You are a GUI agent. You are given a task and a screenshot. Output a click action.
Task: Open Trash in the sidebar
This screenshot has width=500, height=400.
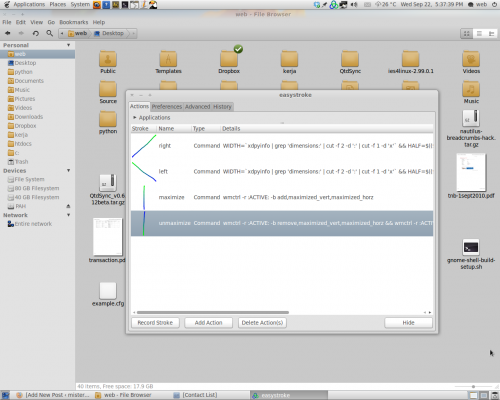(x=21, y=162)
